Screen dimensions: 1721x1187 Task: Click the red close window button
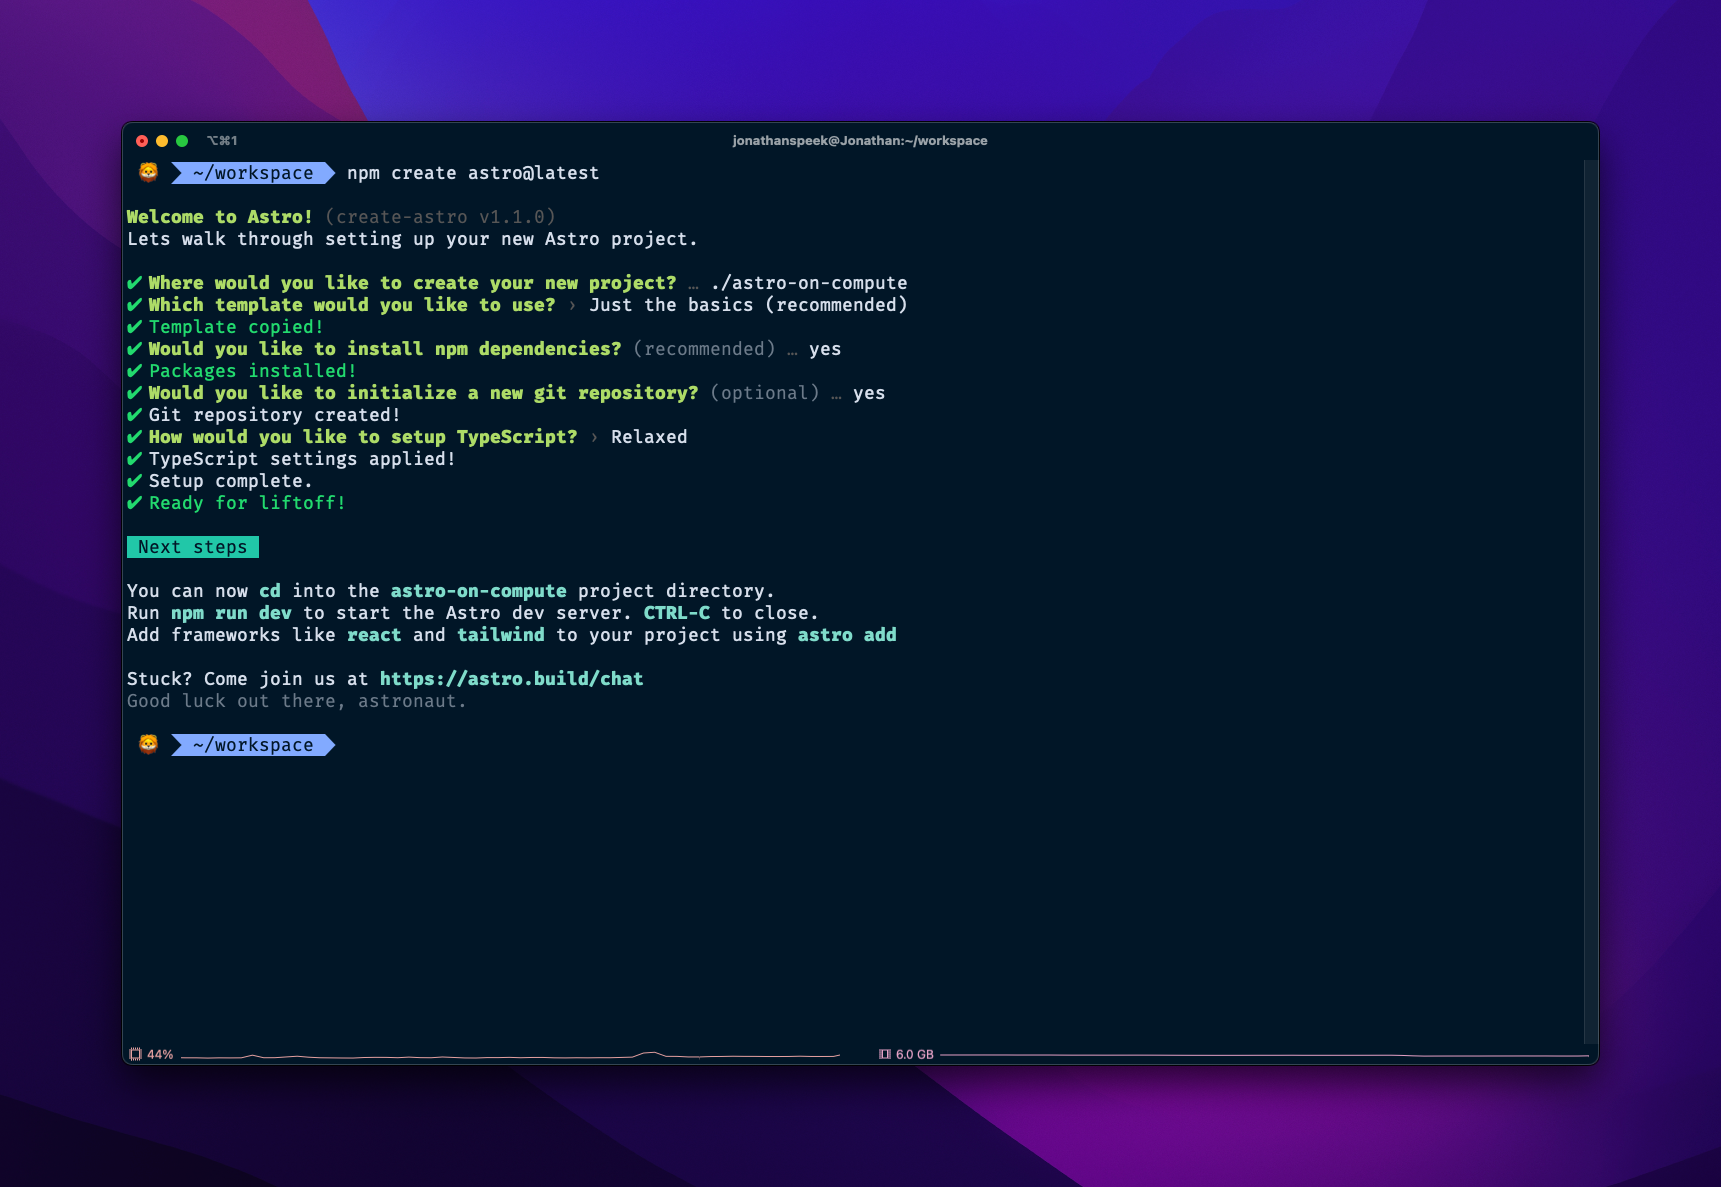tap(142, 141)
